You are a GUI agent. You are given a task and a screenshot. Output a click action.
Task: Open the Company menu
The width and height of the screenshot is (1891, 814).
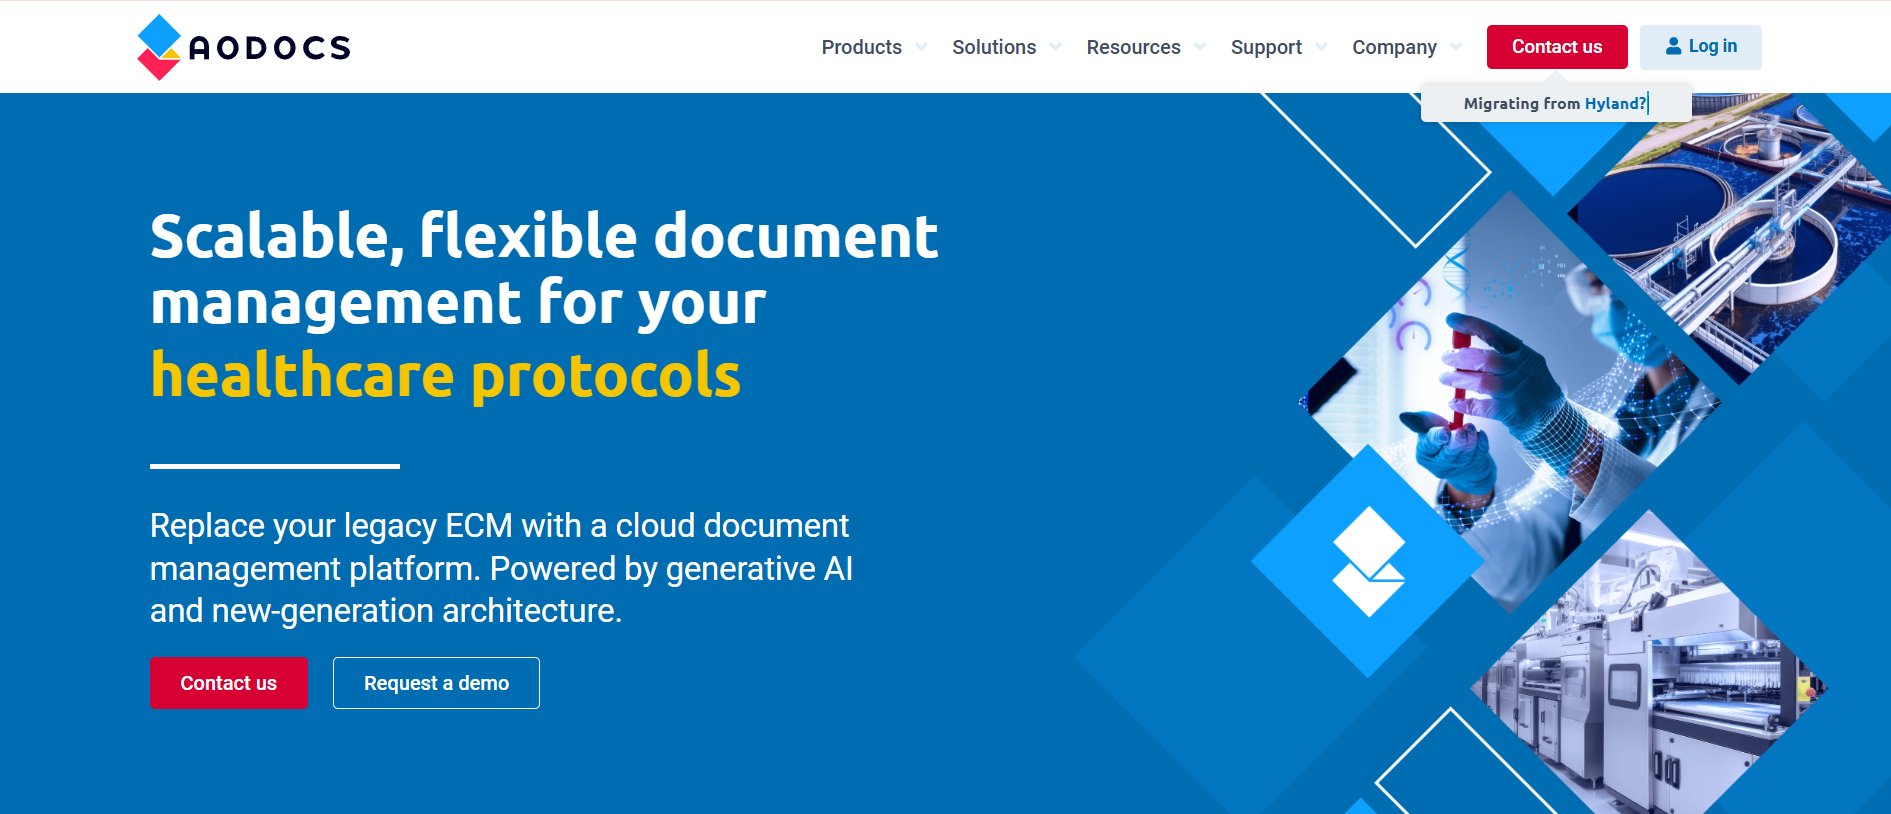1394,47
